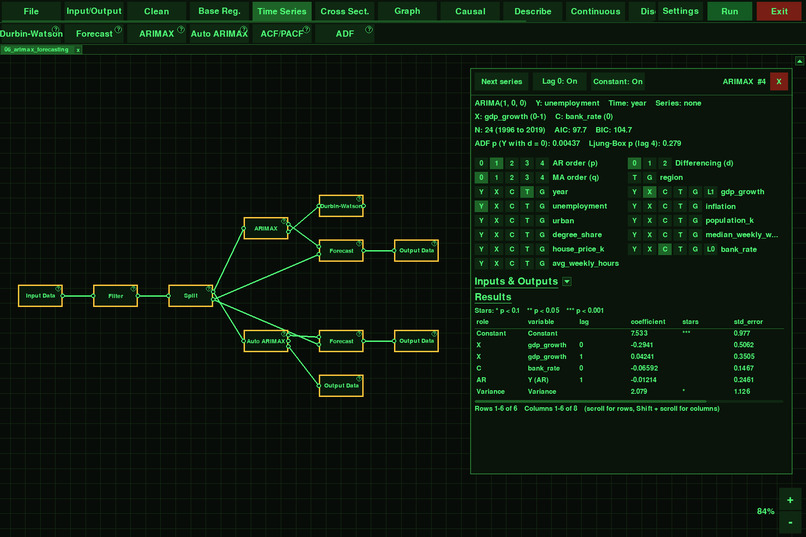This screenshot has height=537, width=806.
Task: Toggle X role for house_price_k variable
Action: (x=497, y=249)
